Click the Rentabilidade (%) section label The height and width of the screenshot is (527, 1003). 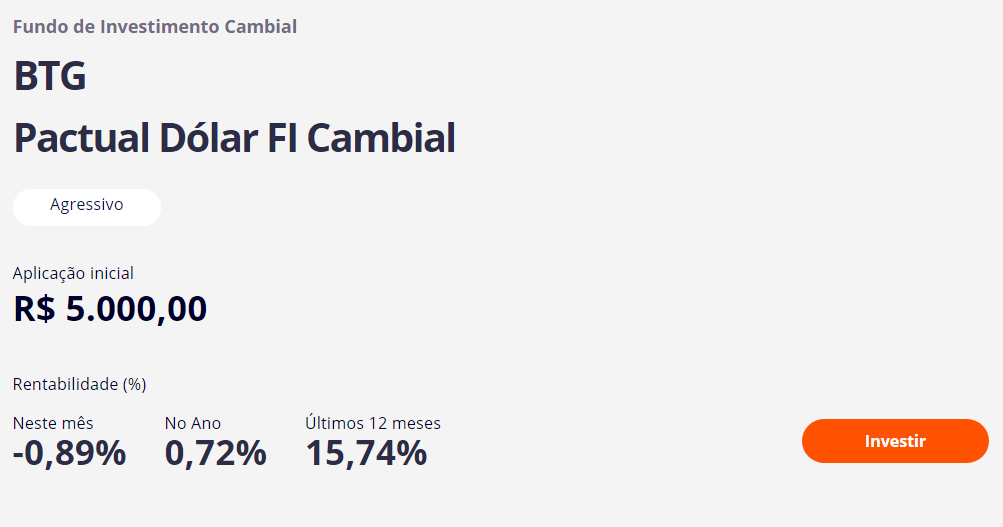[x=80, y=384]
